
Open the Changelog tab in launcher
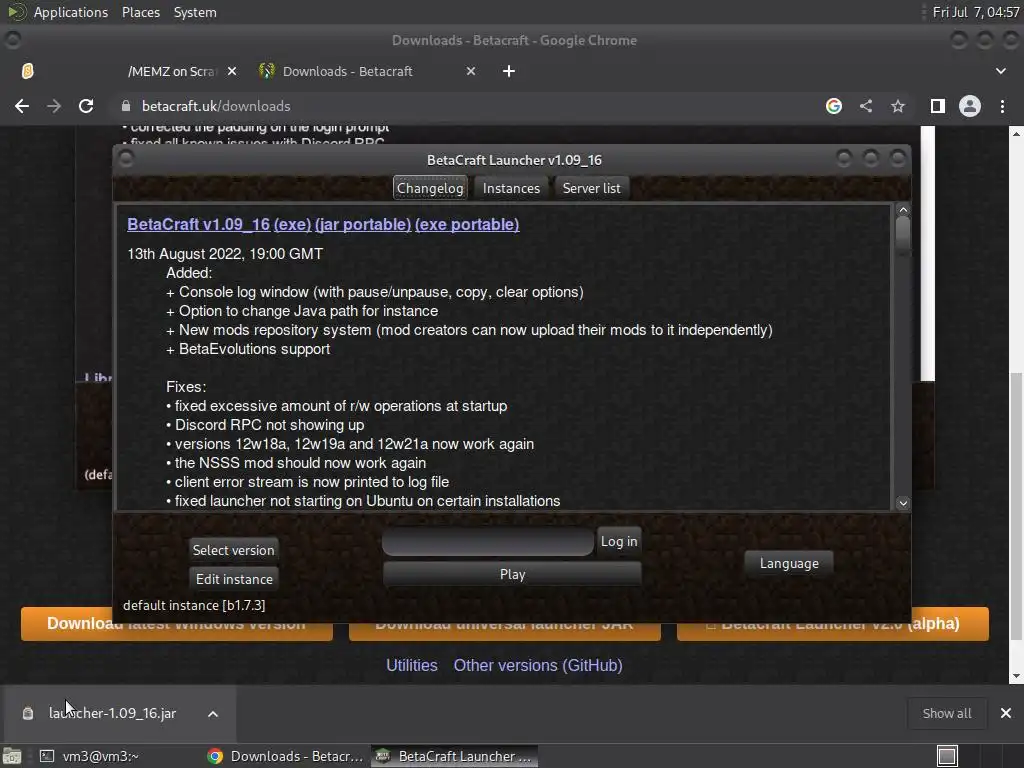tap(430, 188)
